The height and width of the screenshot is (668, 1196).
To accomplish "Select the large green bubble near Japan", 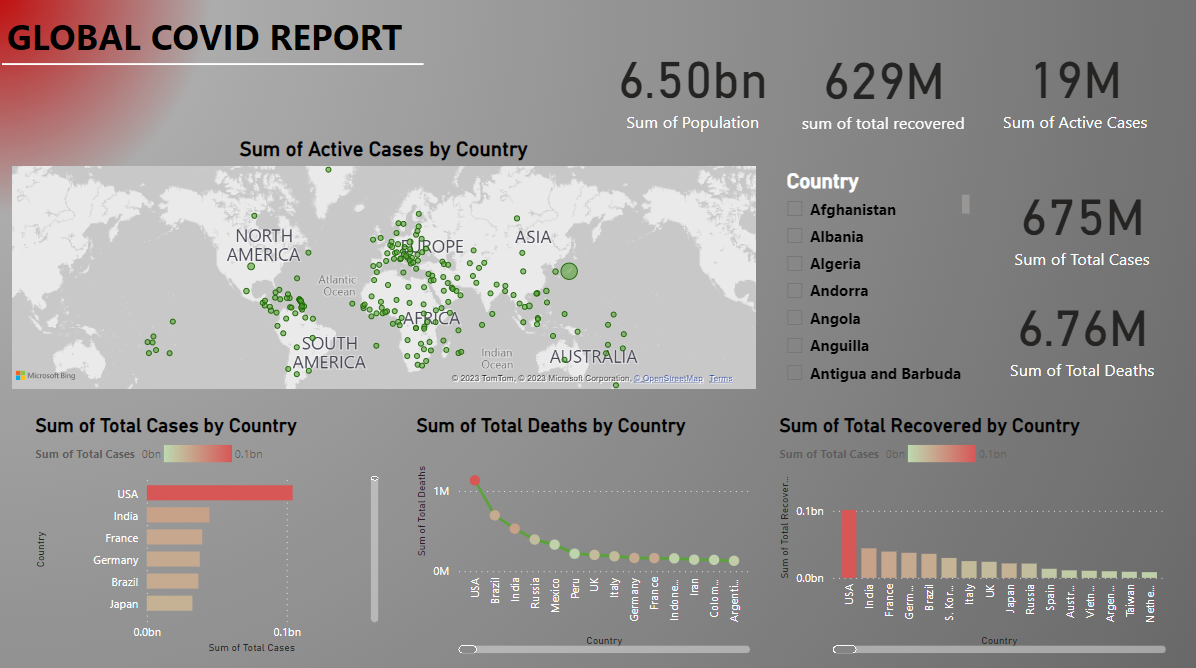I will tap(569, 271).
